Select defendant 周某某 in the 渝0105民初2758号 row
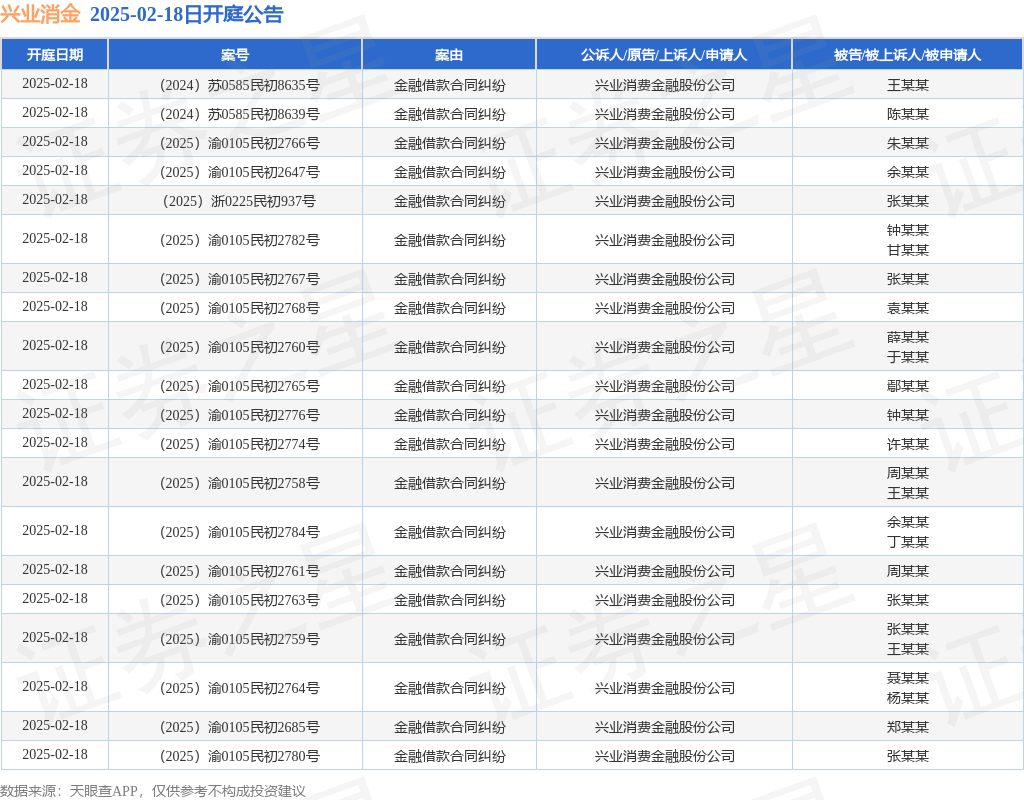The width and height of the screenshot is (1024, 800). pos(908,473)
